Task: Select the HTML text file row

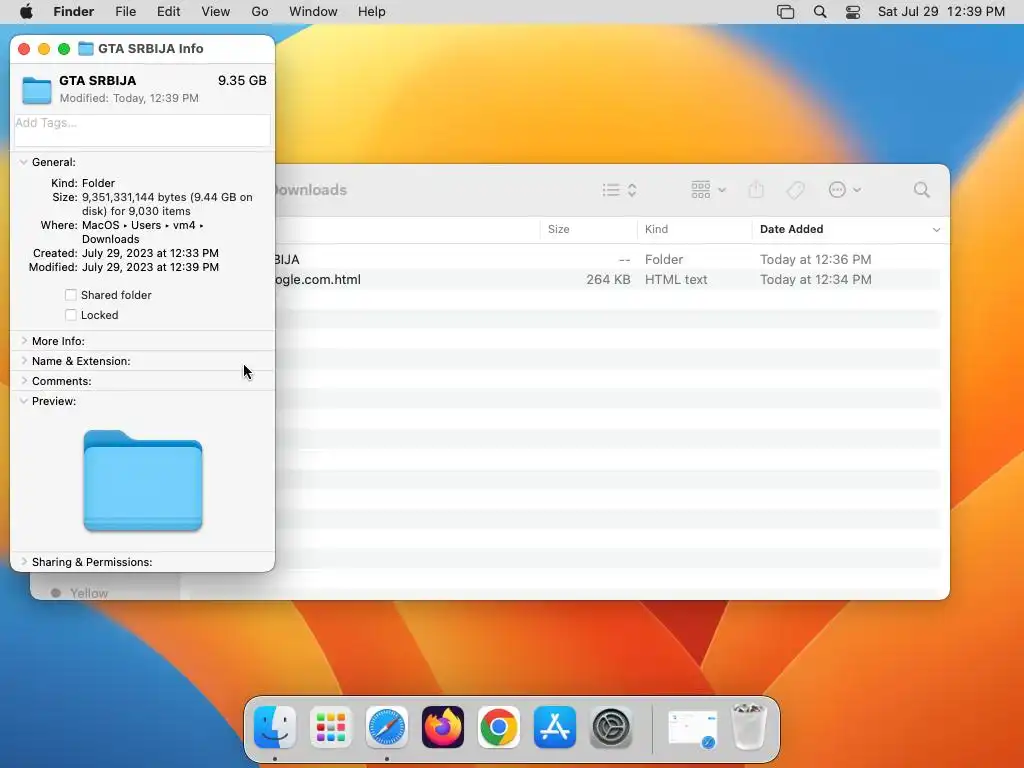Action: 607,280
